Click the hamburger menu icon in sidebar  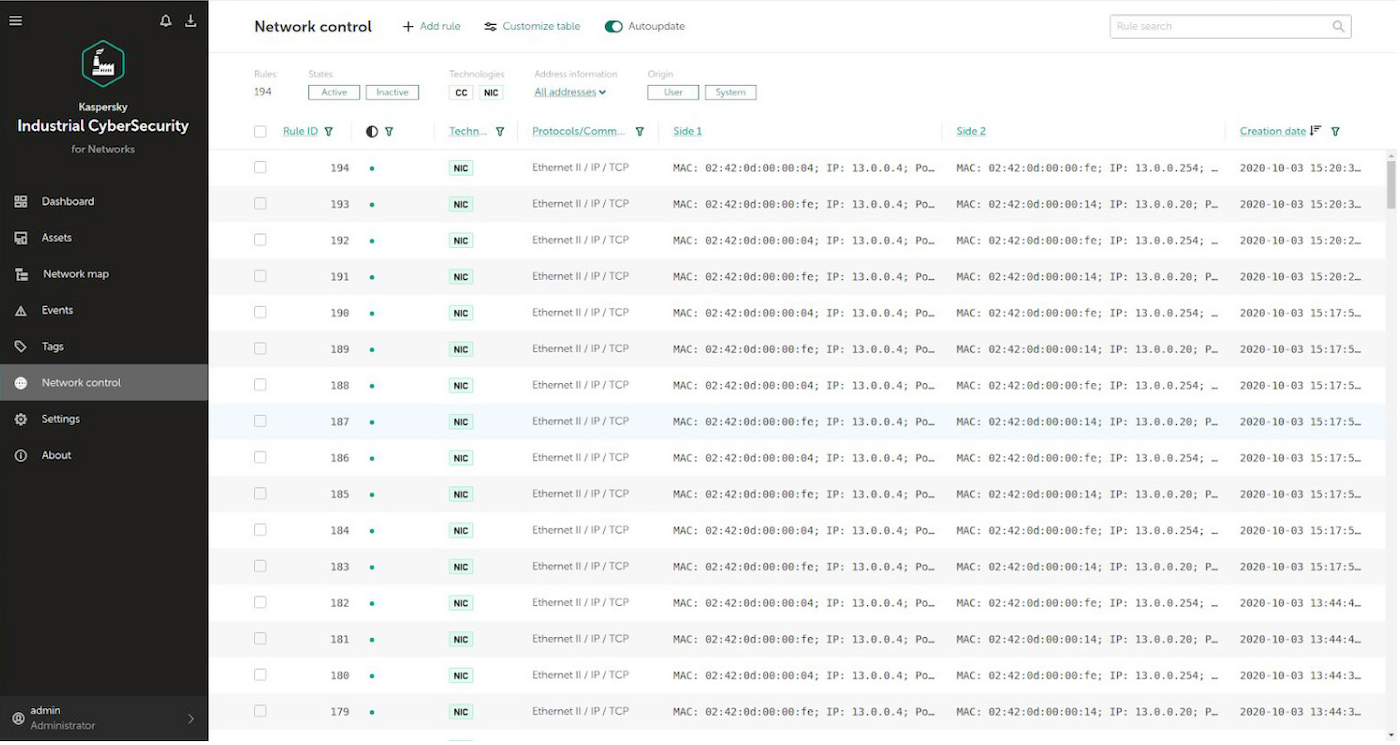click(x=15, y=21)
